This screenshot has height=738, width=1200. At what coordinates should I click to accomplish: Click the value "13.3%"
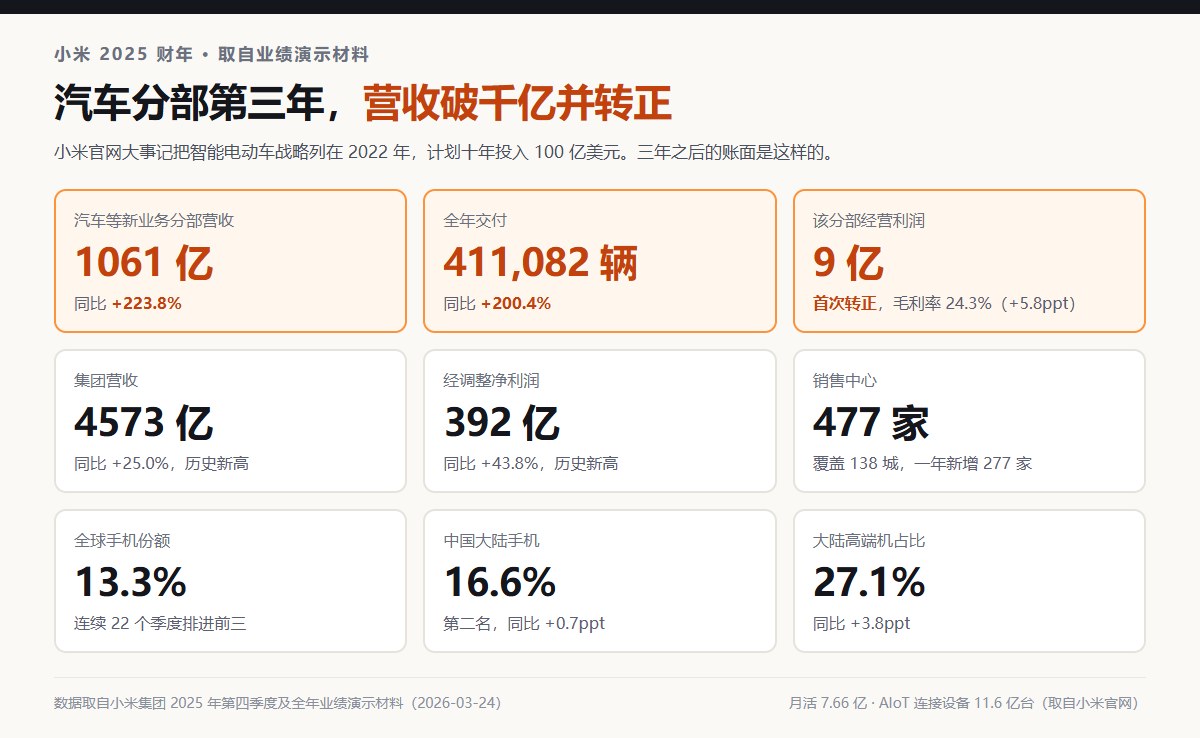(x=130, y=582)
